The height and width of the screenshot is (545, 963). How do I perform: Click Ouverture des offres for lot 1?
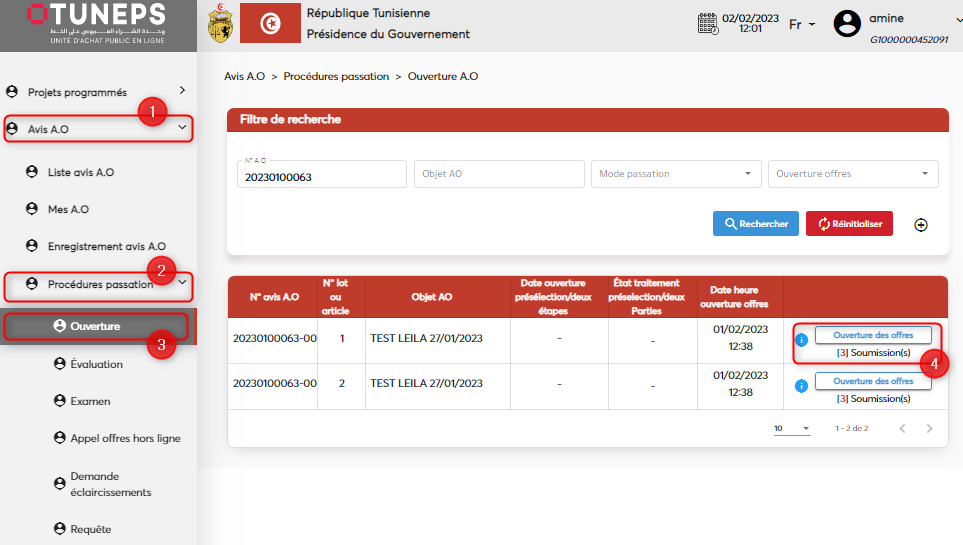872,335
